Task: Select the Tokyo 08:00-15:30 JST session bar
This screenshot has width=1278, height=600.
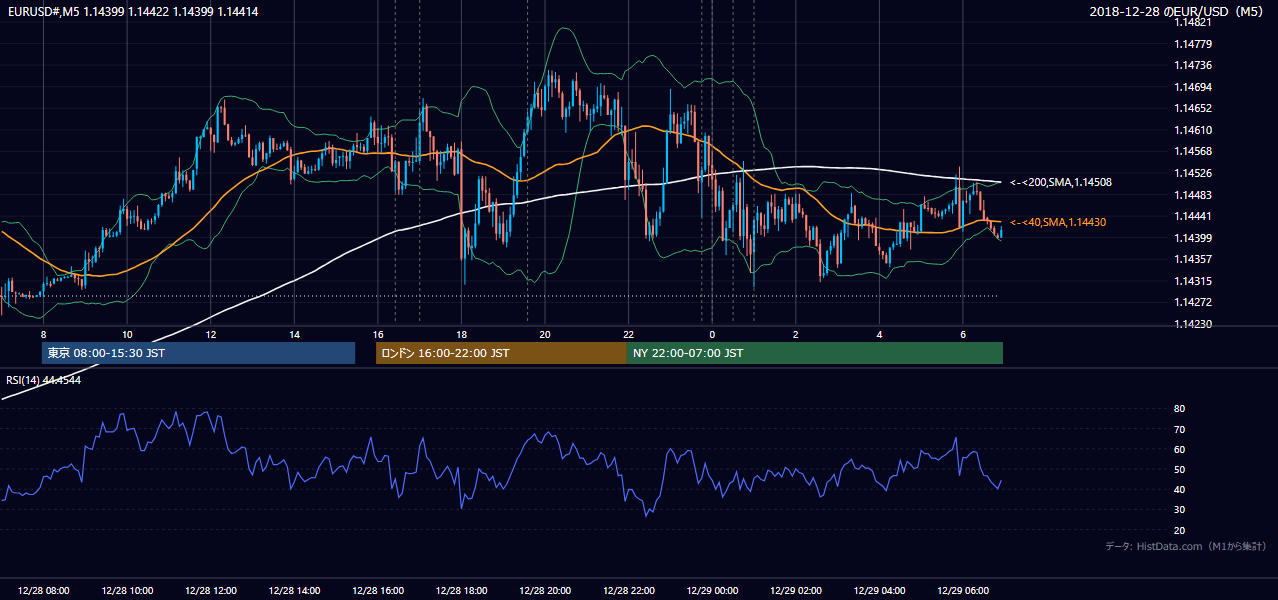Action: 198,353
